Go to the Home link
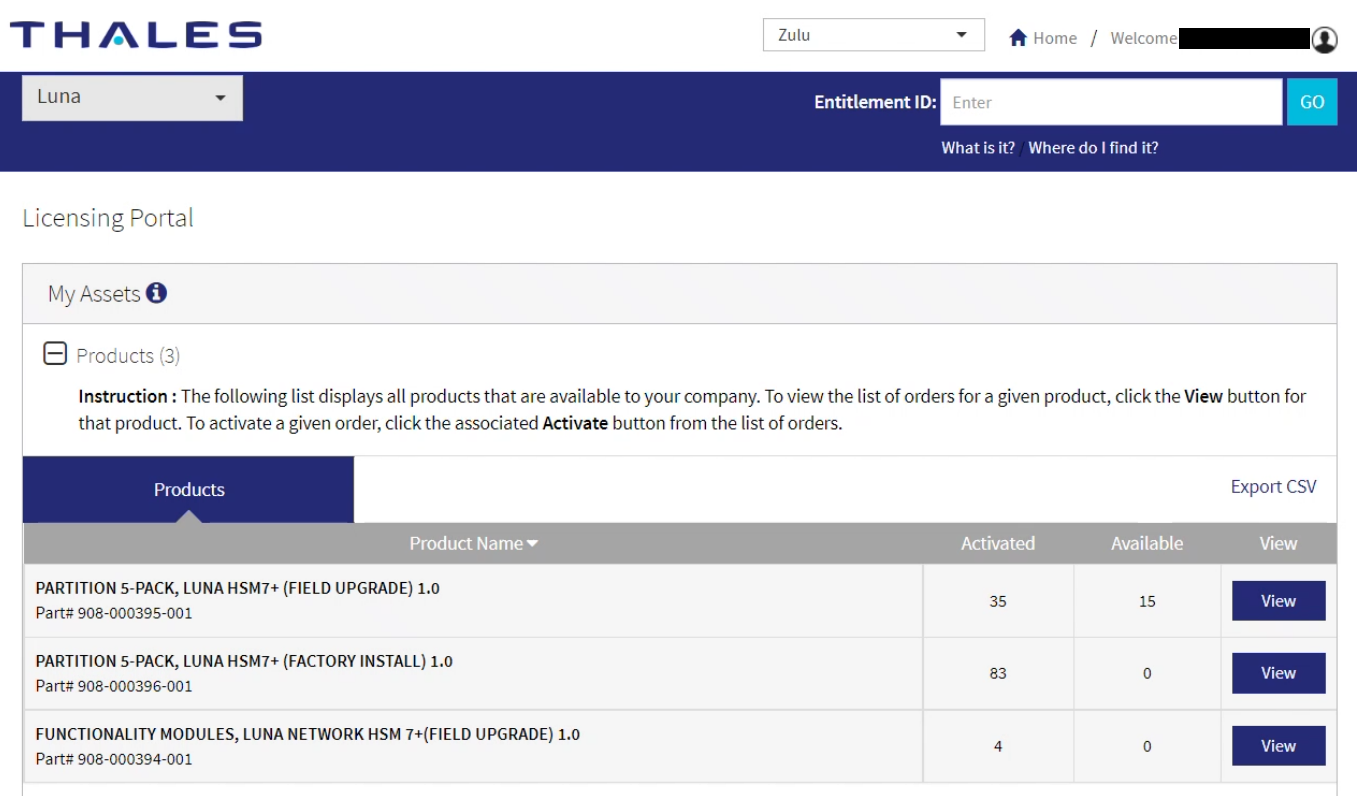Image resolution: width=1357 pixels, height=796 pixels. coord(1054,38)
